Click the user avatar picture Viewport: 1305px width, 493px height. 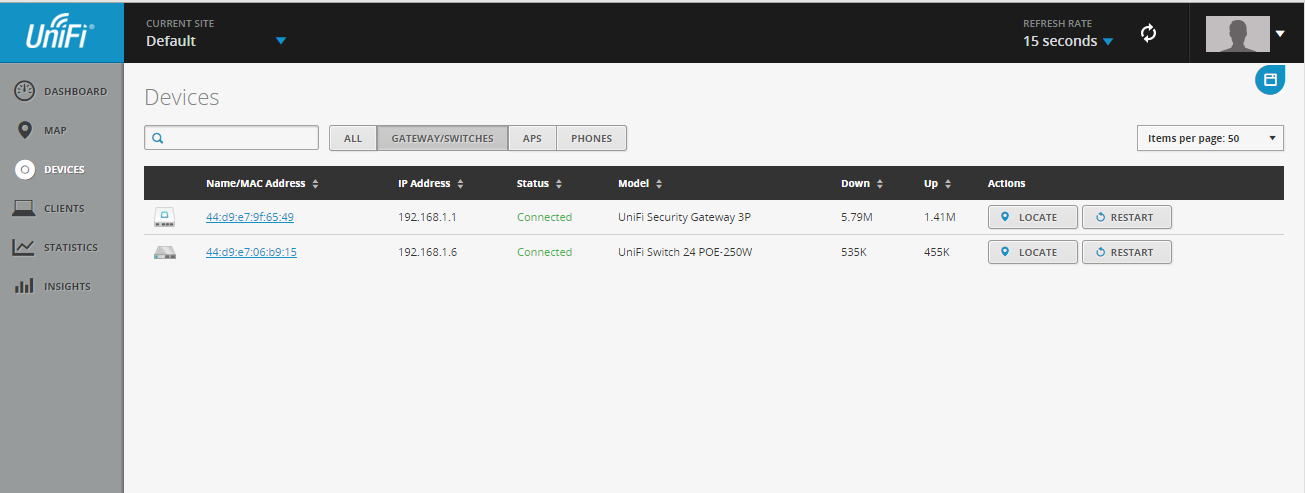pos(1237,34)
